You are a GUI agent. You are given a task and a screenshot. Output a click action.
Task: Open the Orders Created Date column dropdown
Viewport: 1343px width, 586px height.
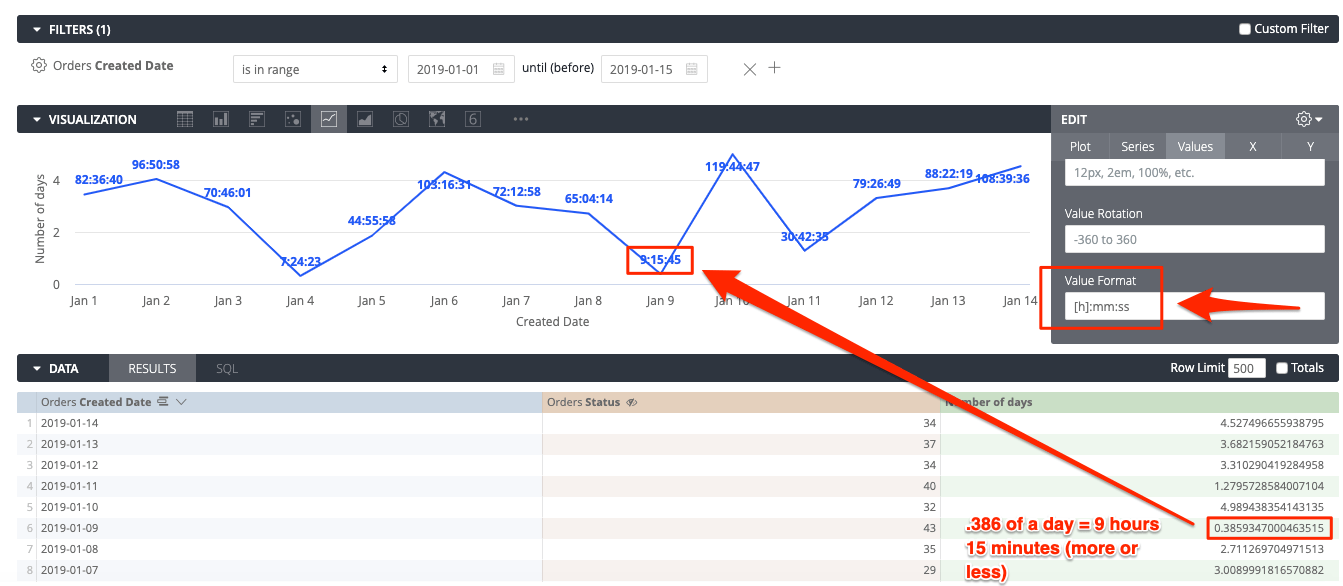click(180, 401)
